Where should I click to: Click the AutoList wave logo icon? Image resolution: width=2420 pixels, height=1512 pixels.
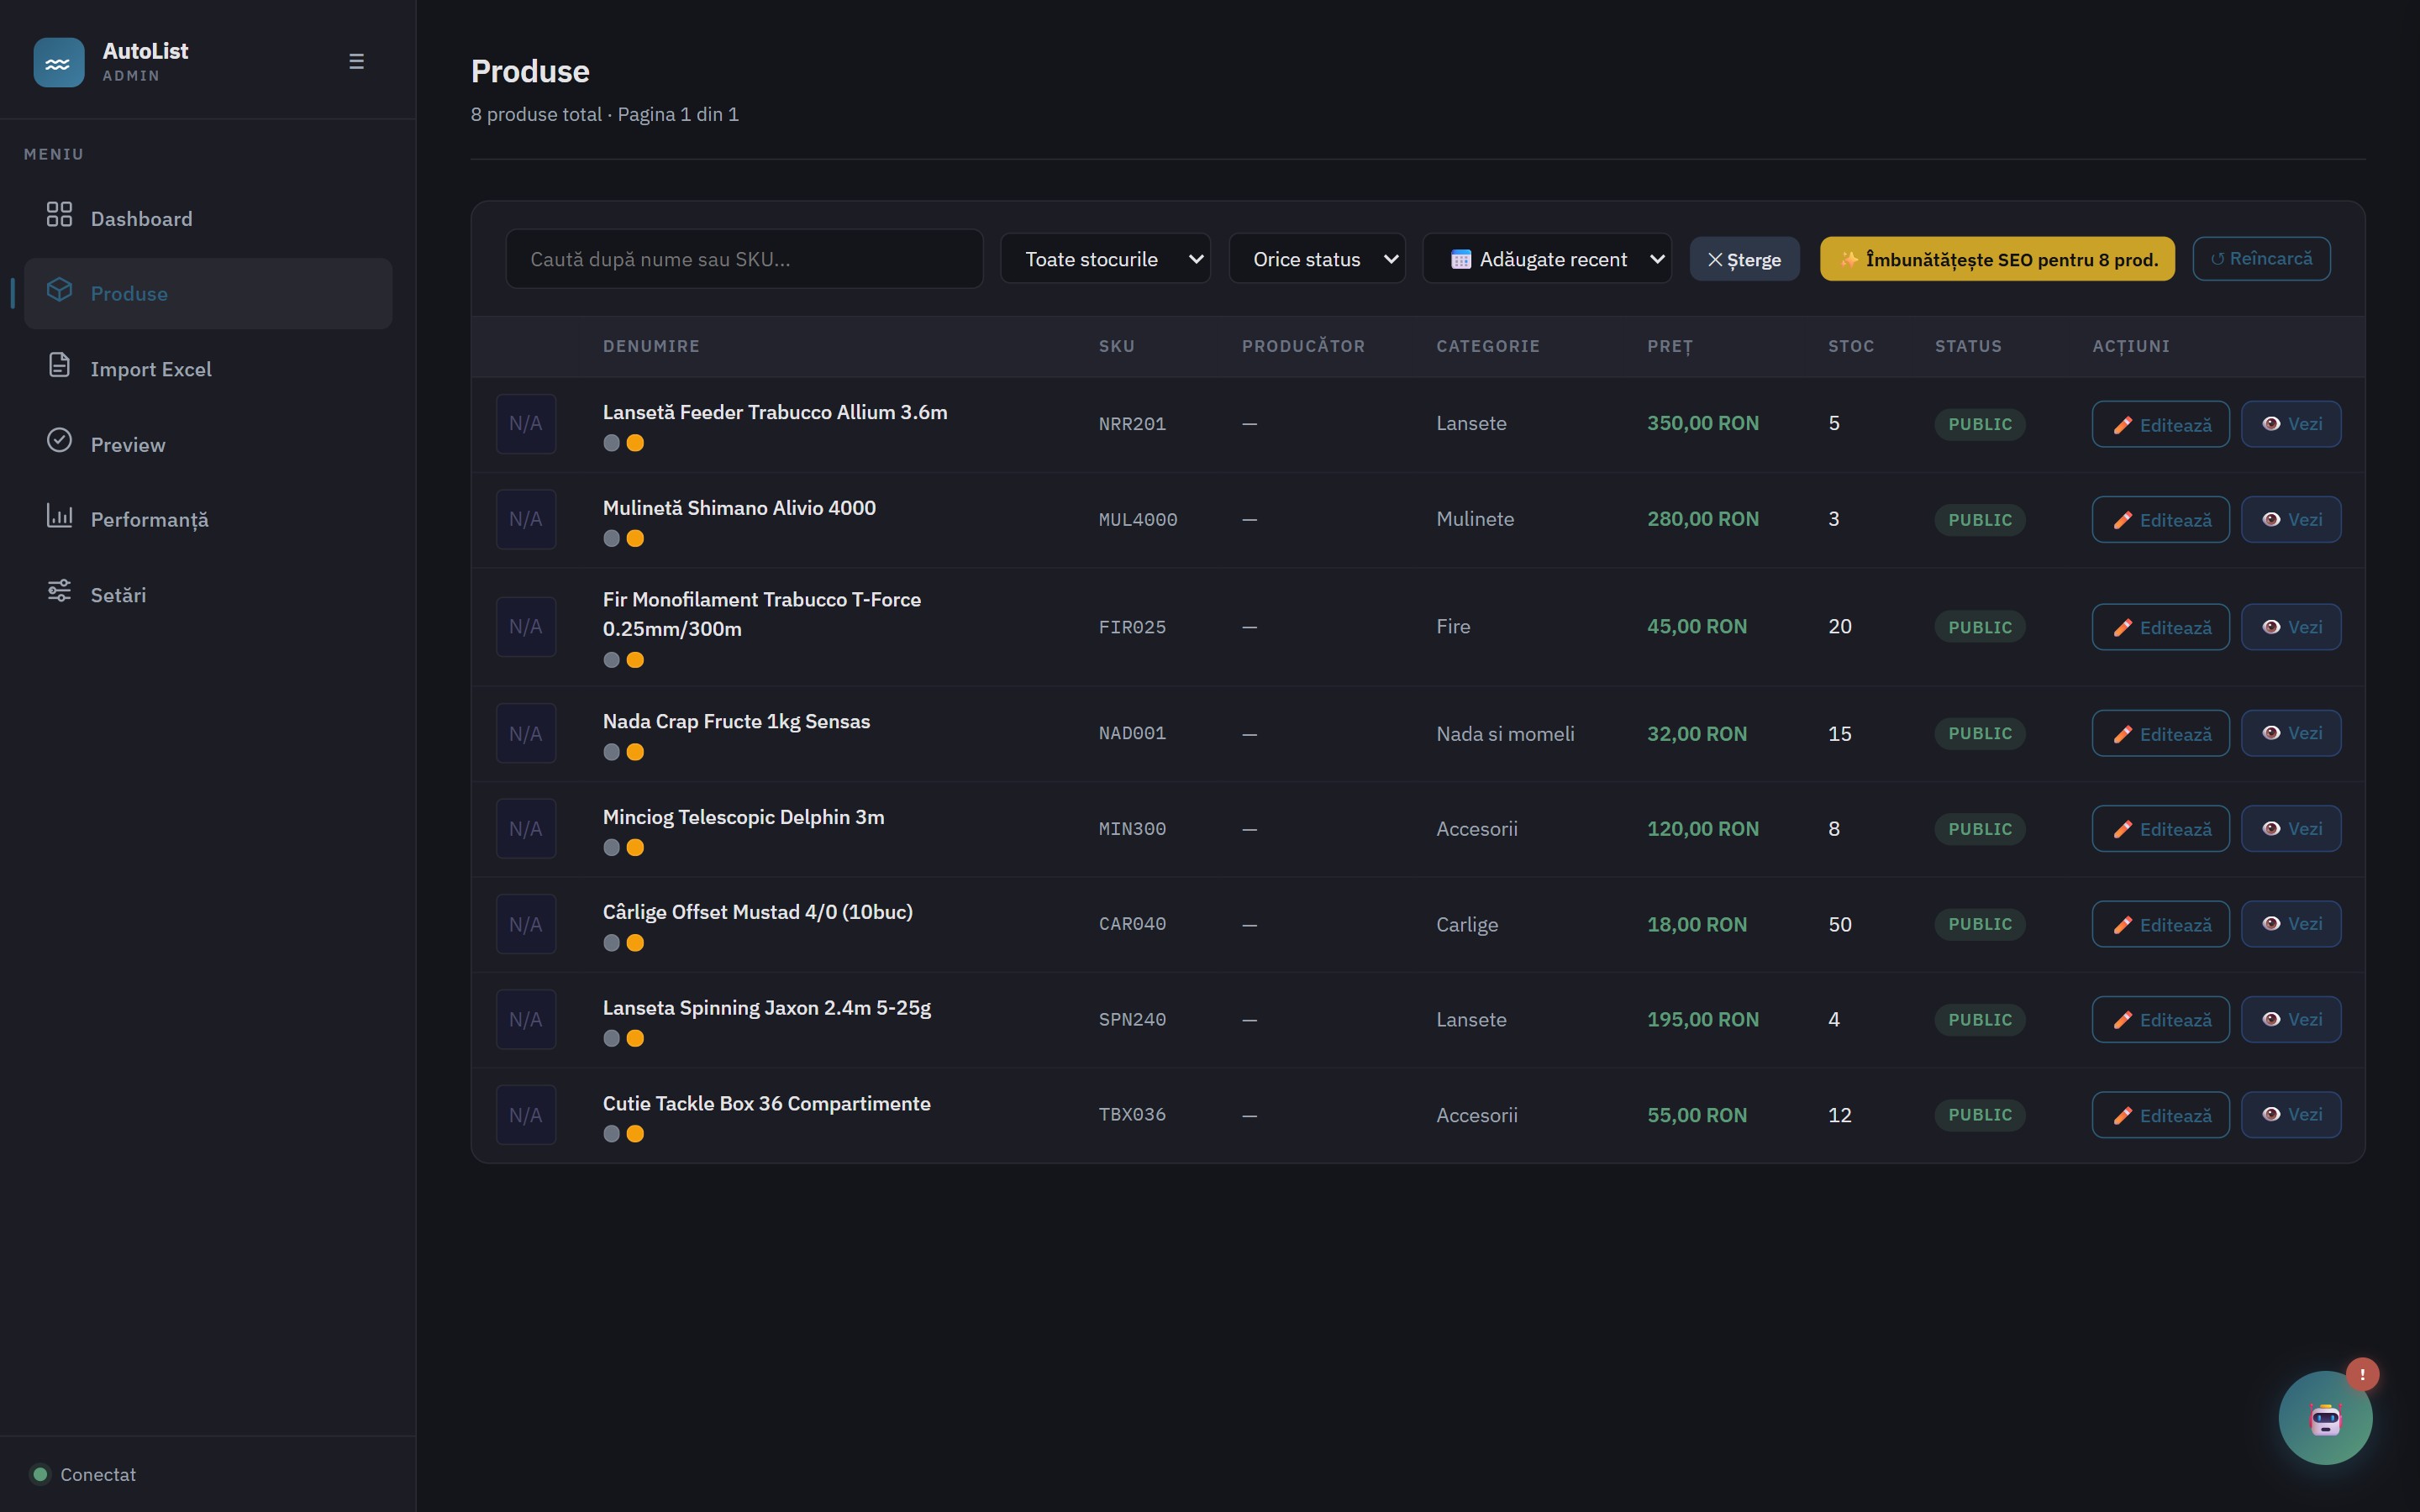tap(59, 62)
